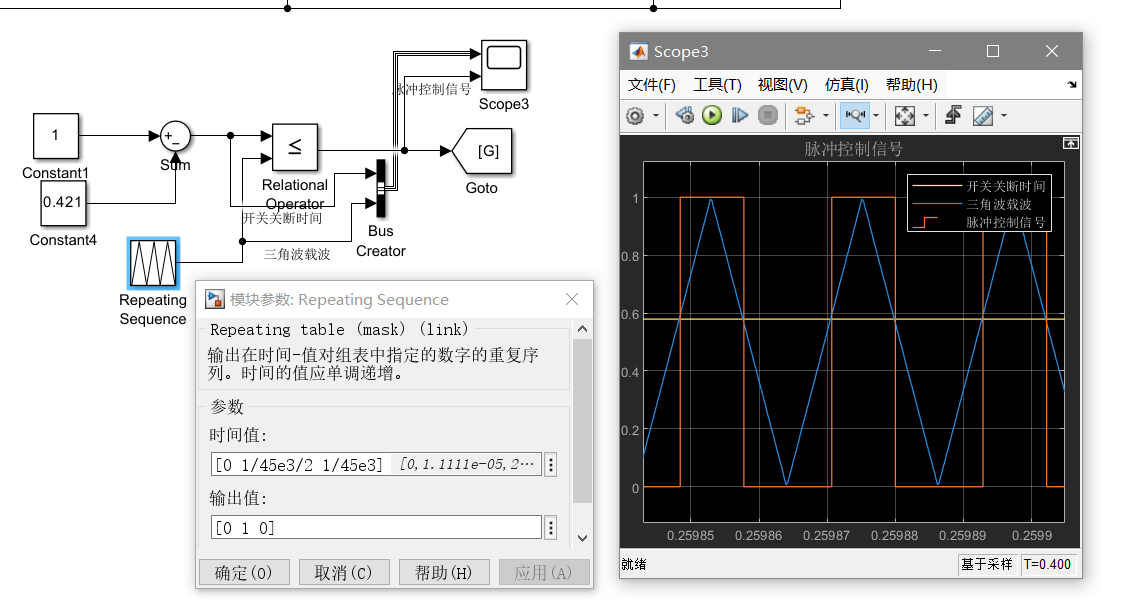Open the zoom tool dropdown arrow

coord(875,115)
